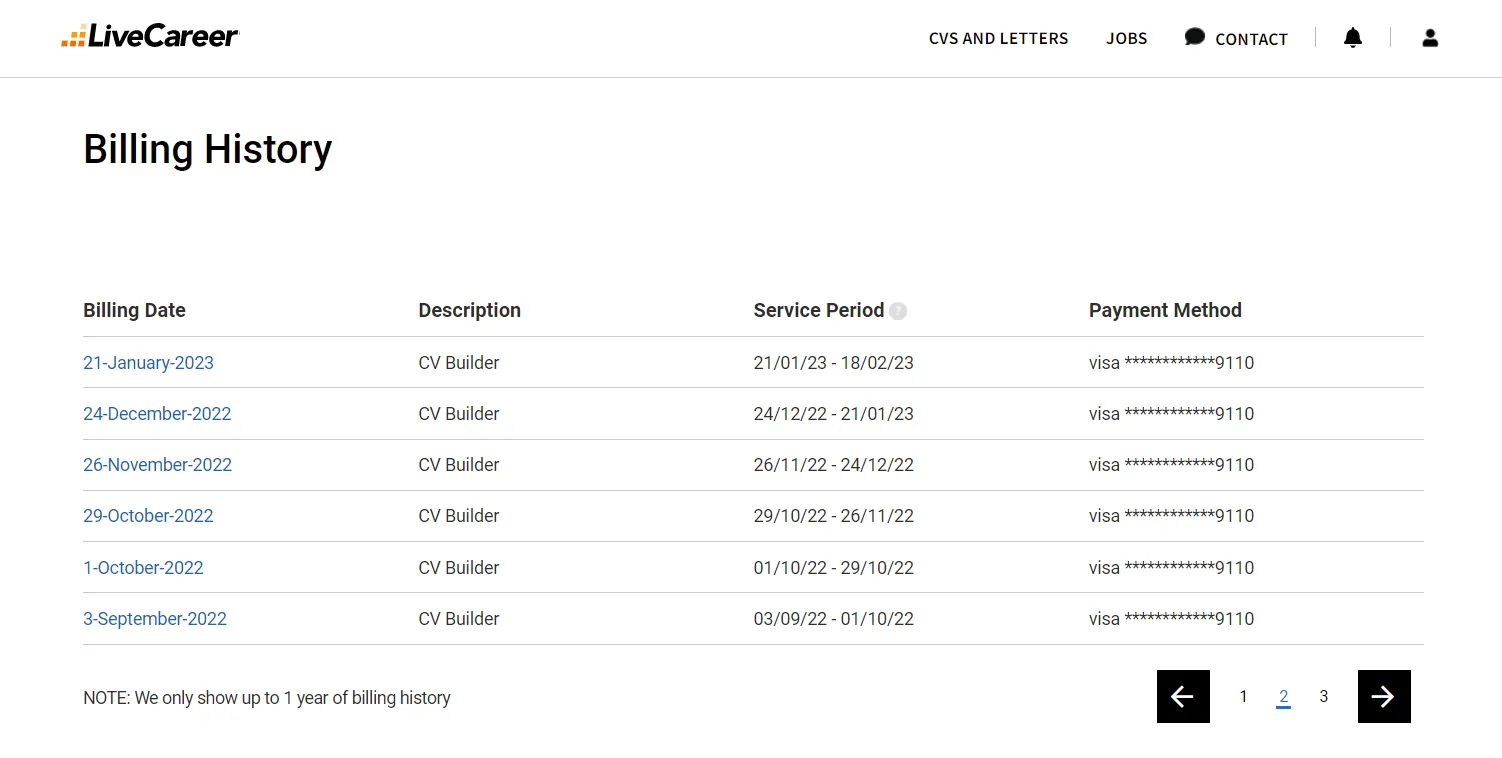
Task: Jump to pagination page 3
Action: pyautogui.click(x=1323, y=697)
